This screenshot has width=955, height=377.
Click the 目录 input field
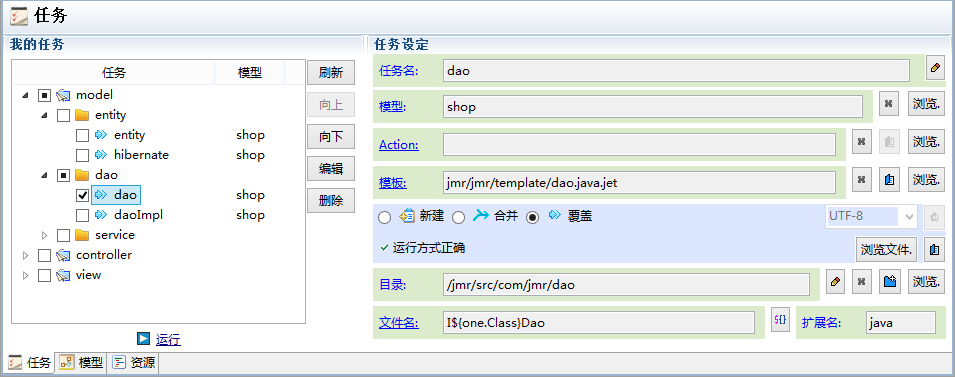click(626, 284)
